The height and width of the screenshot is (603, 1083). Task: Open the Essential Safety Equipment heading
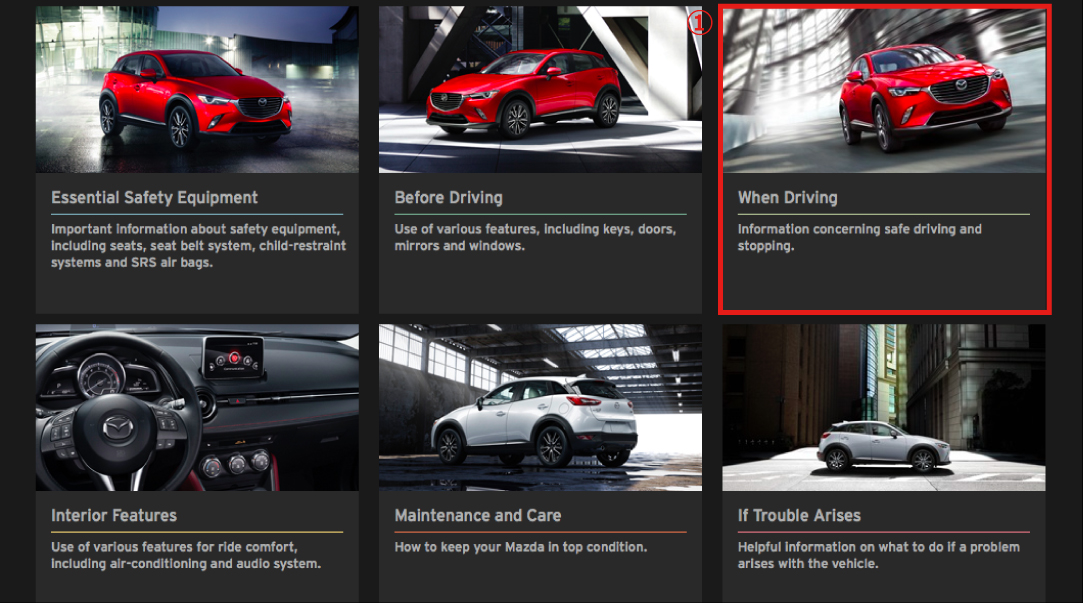(x=154, y=198)
